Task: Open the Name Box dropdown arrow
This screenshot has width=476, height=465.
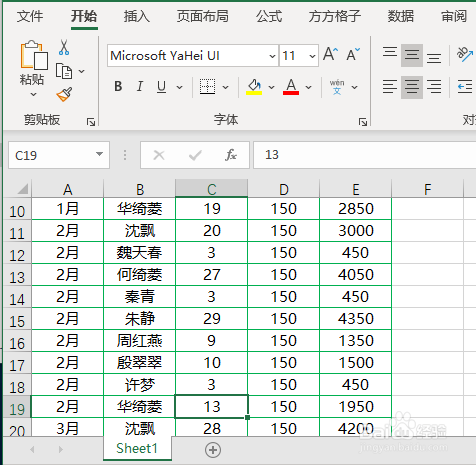Action: click(x=99, y=154)
